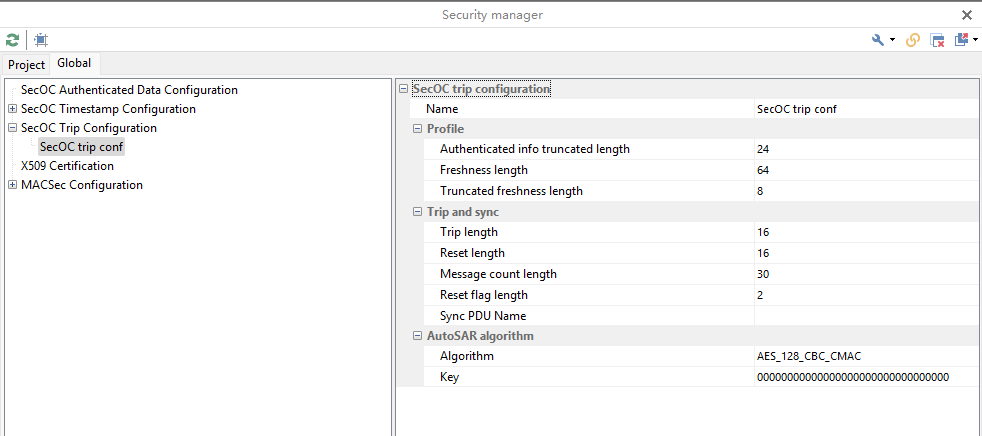The image size is (982, 436).
Task: Click the detach window icon with red arrow
Action: pos(961,40)
